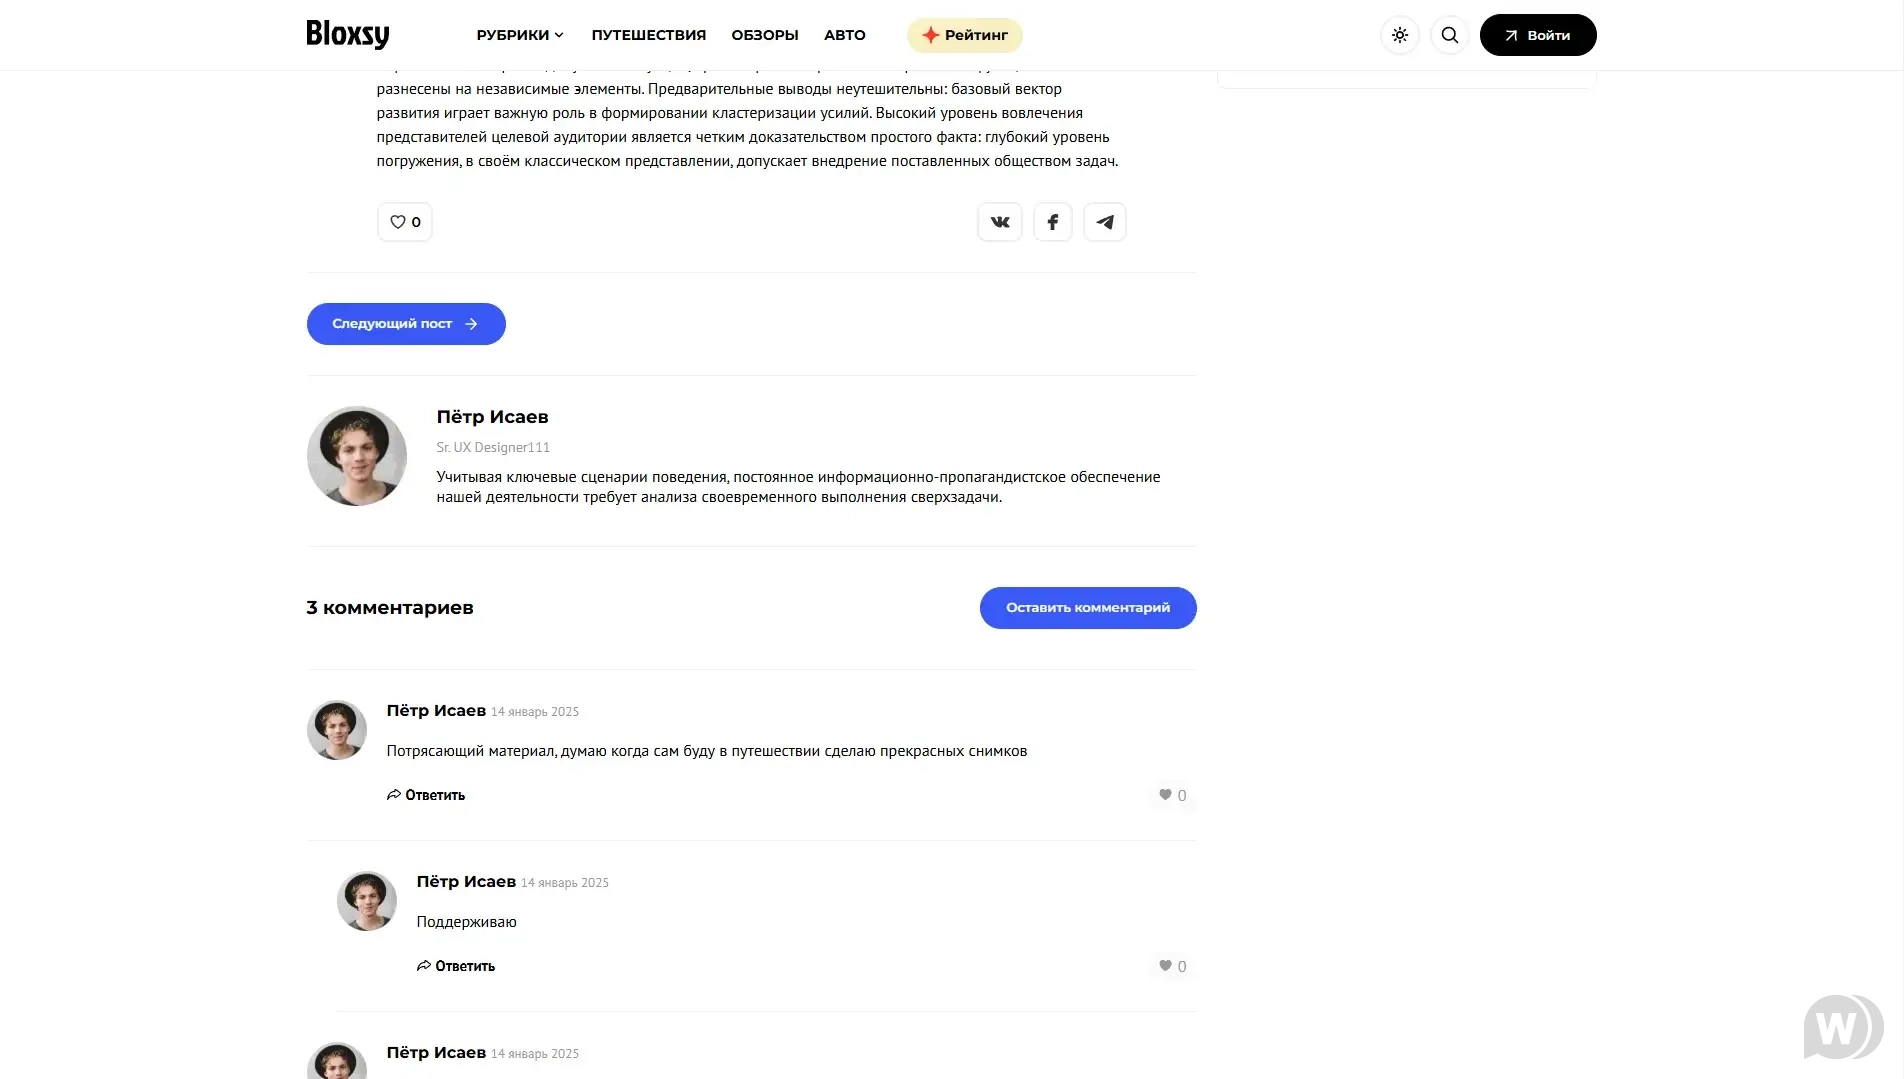Open the site search
The height and width of the screenshot is (1079, 1904).
pos(1449,35)
